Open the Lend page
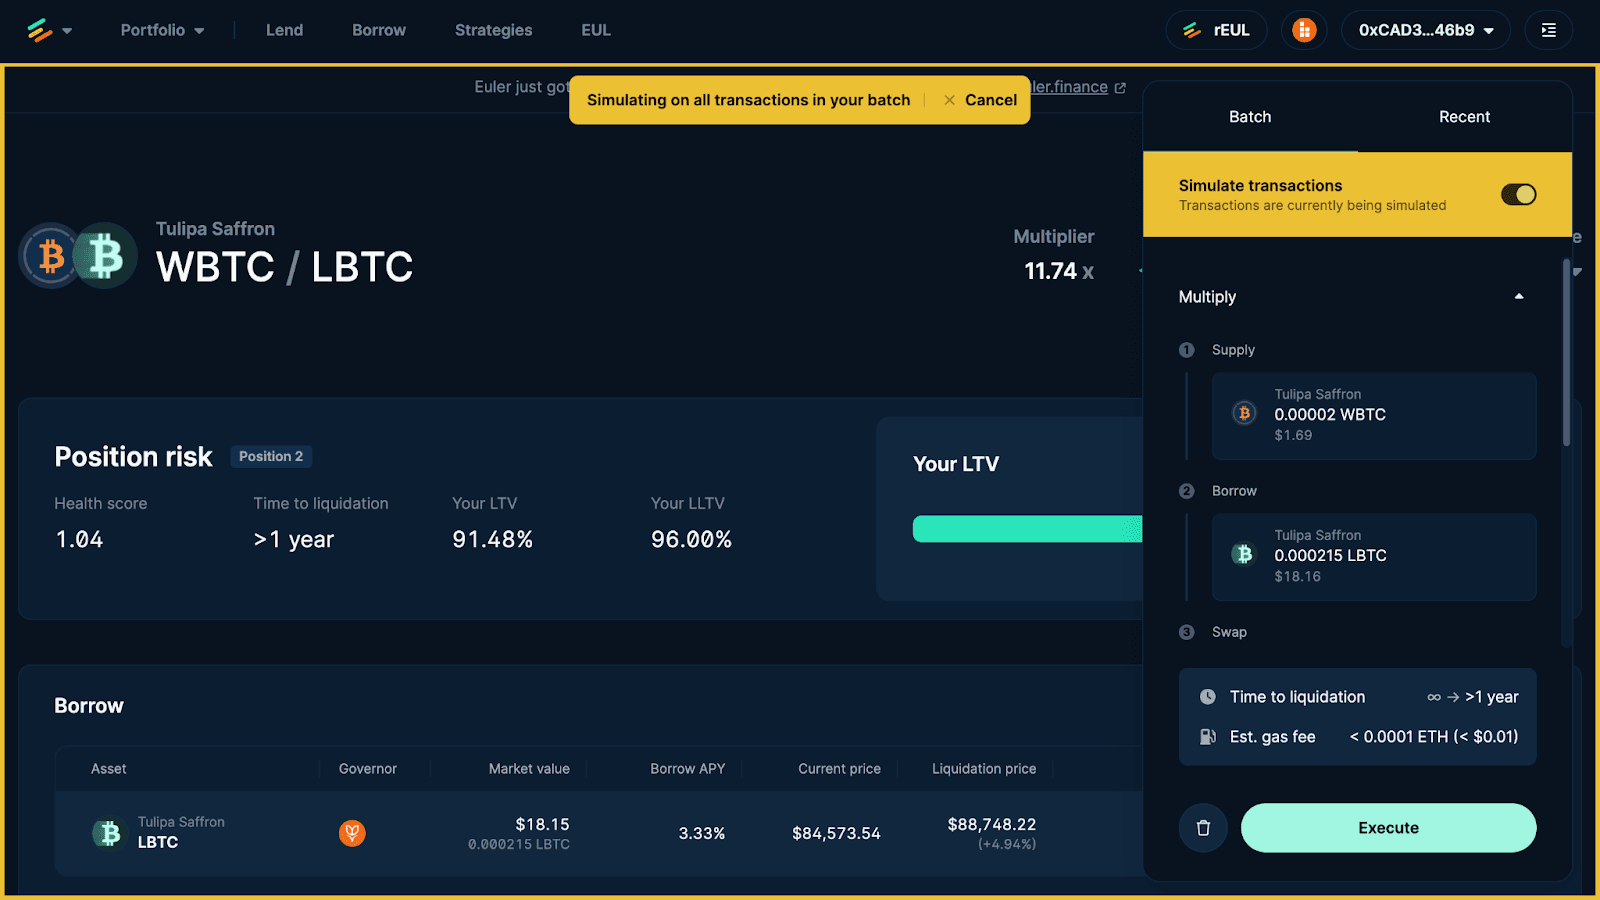The height and width of the screenshot is (900, 1600). click(284, 30)
